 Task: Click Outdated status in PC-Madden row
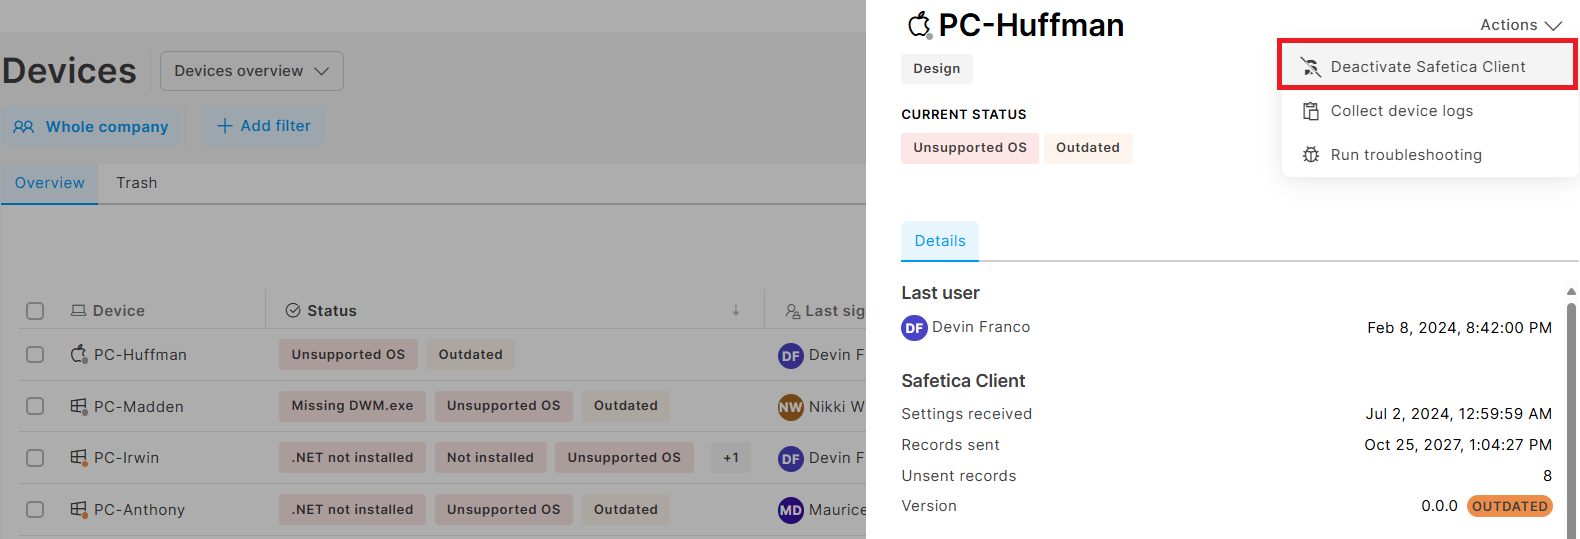[626, 406]
